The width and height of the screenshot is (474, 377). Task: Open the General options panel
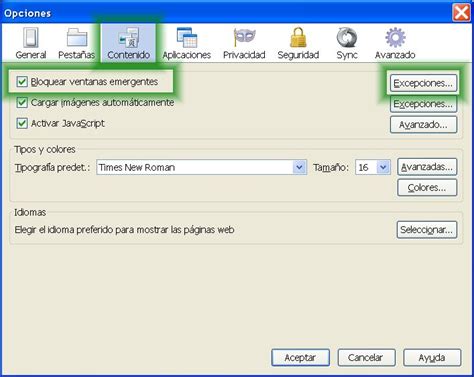[31, 44]
